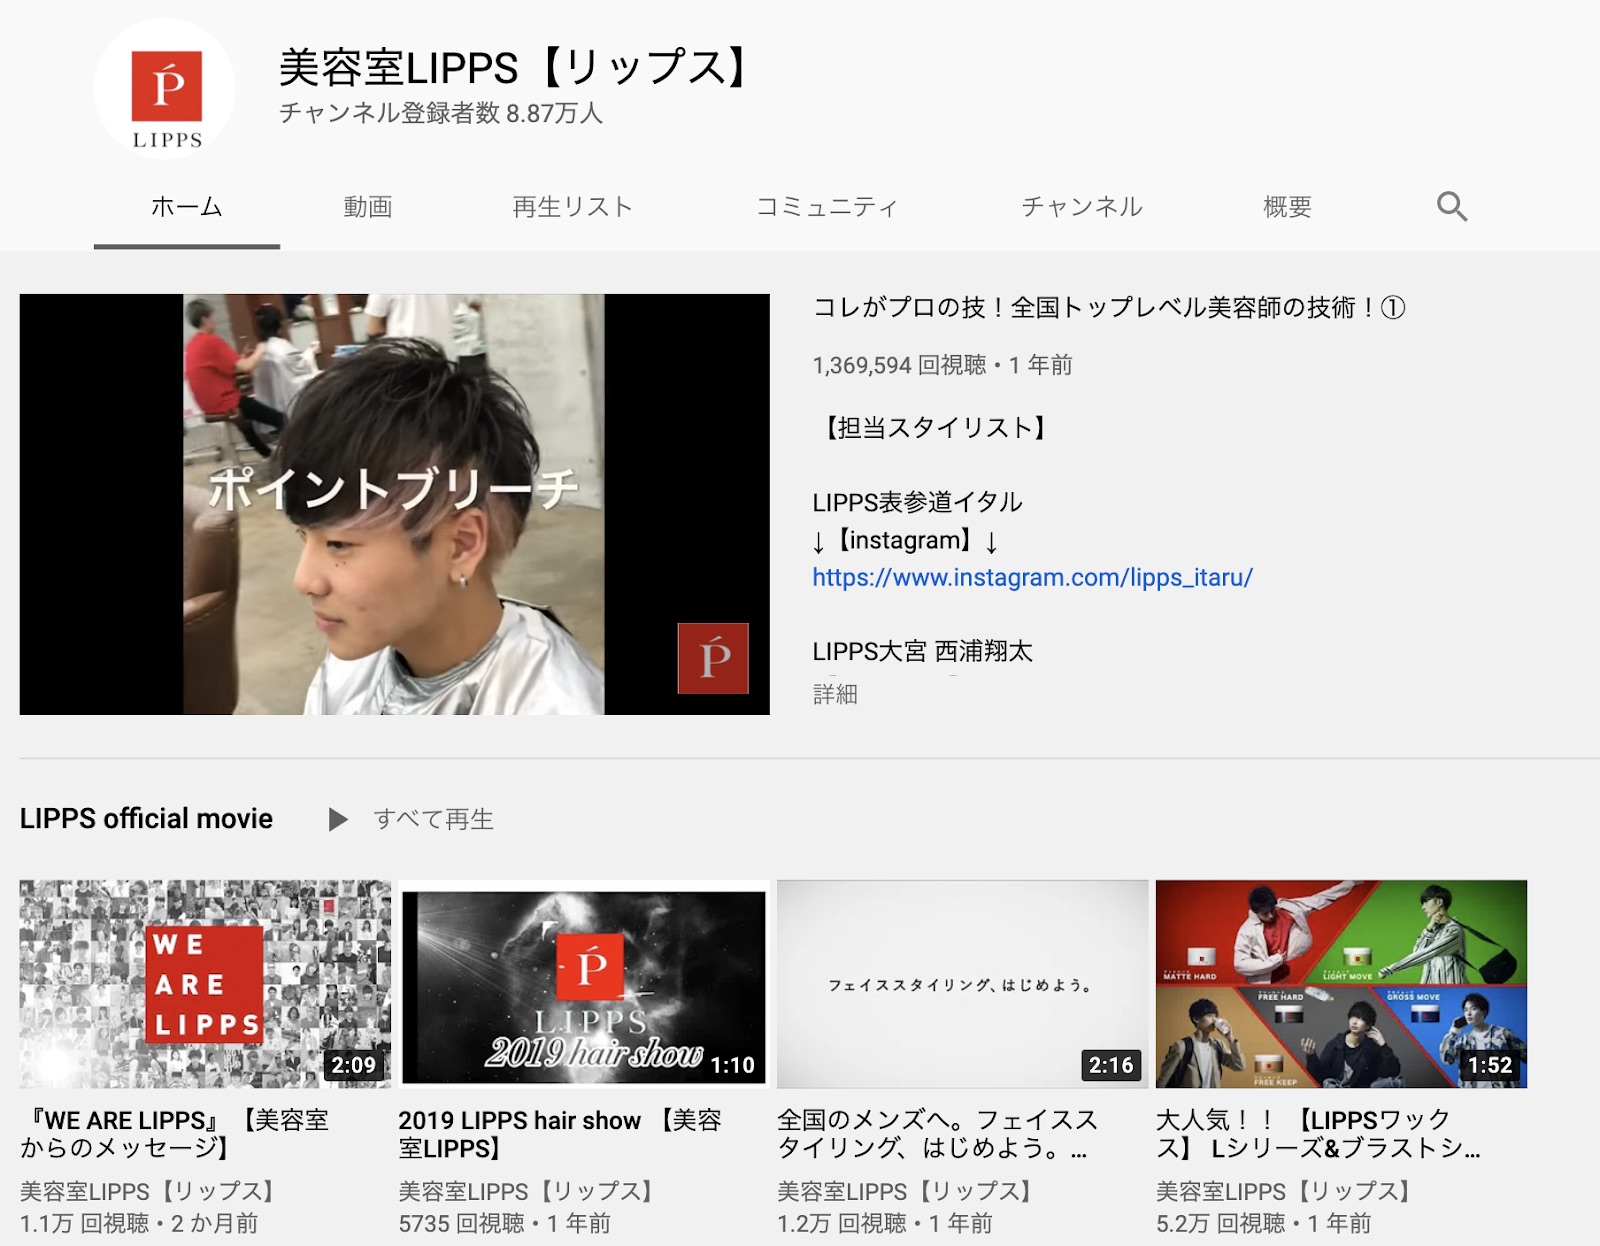Switch to the 動画 tab

click(x=367, y=207)
